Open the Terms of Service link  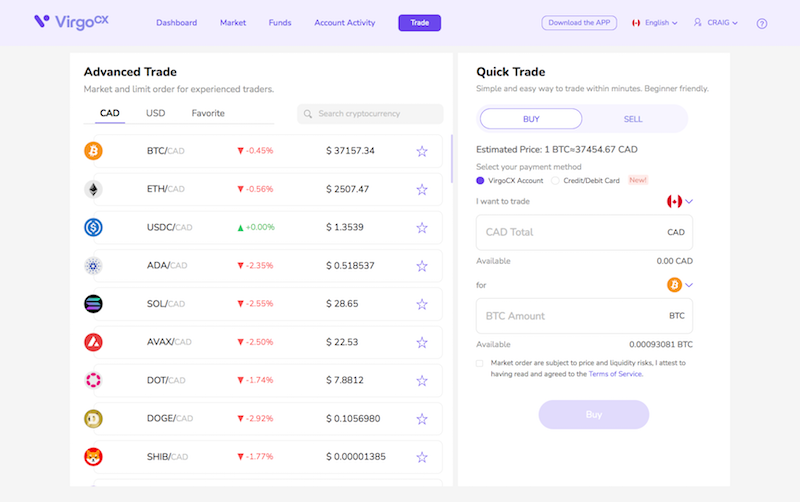615,374
